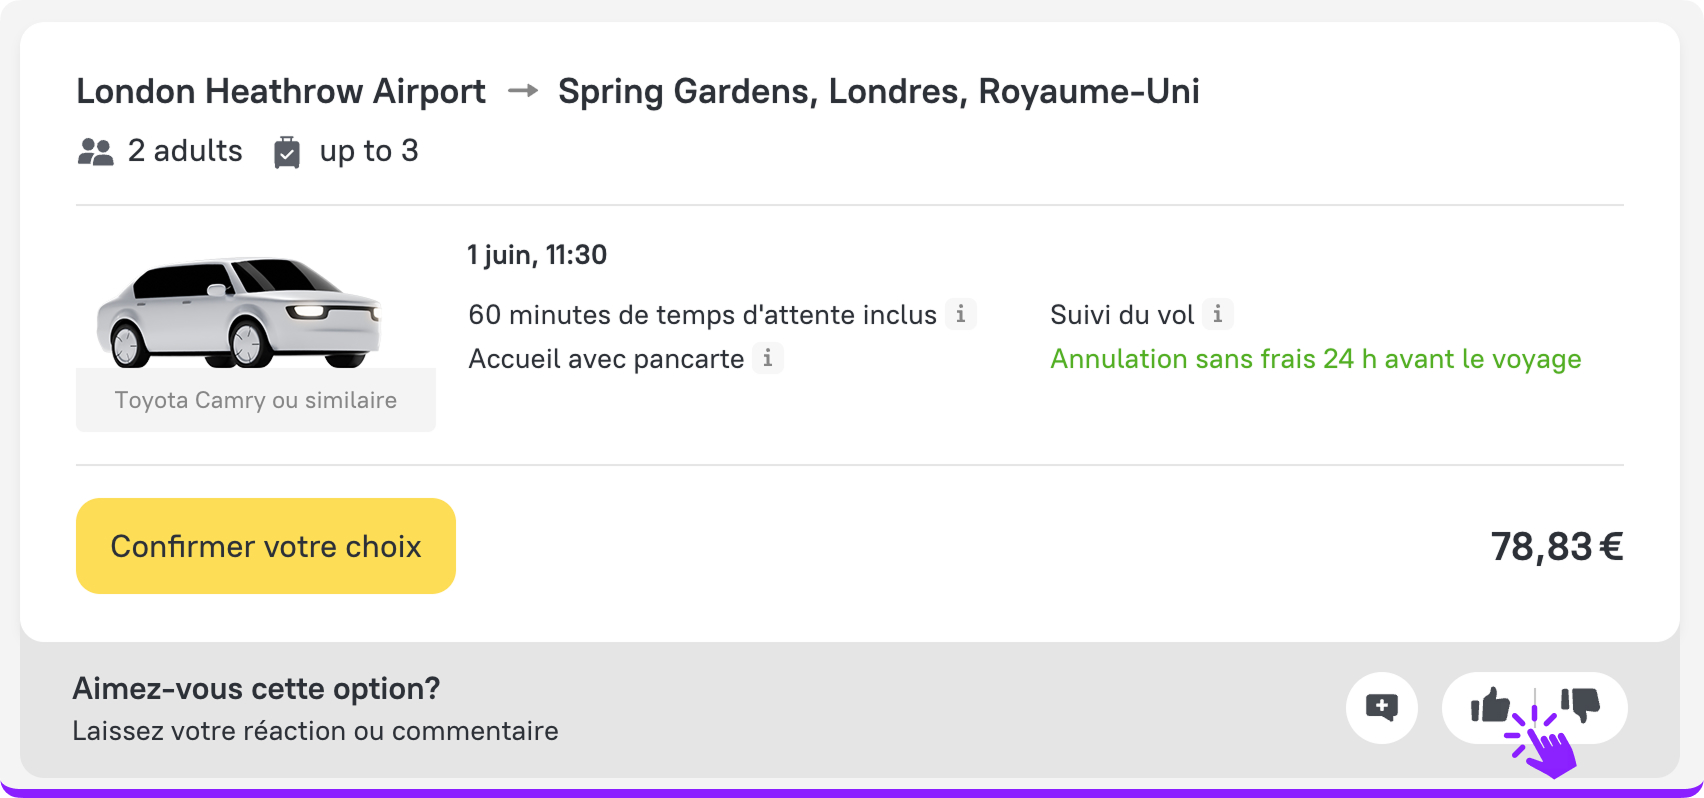Click the 2 adults passenger count
Image resolution: width=1704 pixels, height=798 pixels.
coord(185,151)
